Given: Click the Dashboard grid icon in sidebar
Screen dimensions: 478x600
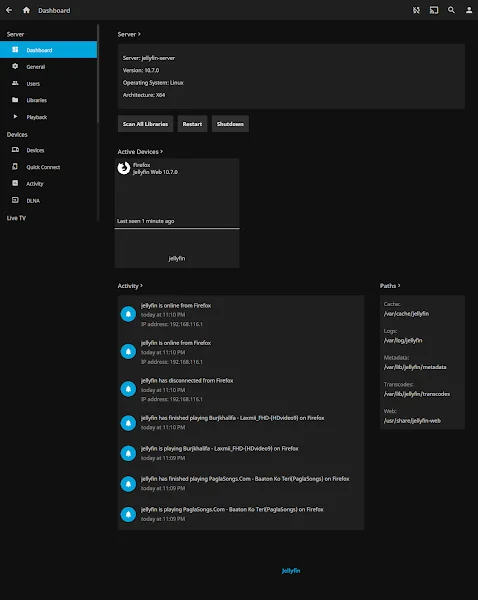Looking at the screenshot, I should click(x=15, y=50).
